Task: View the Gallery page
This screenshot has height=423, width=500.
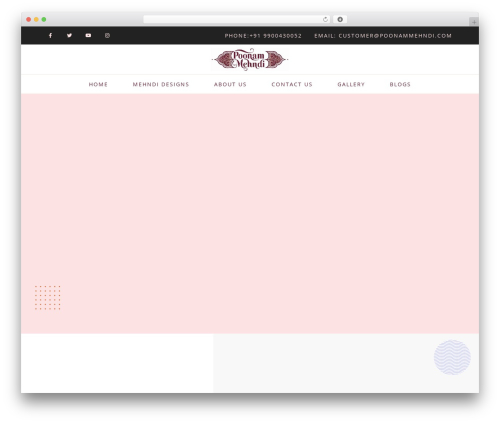Action: click(351, 84)
